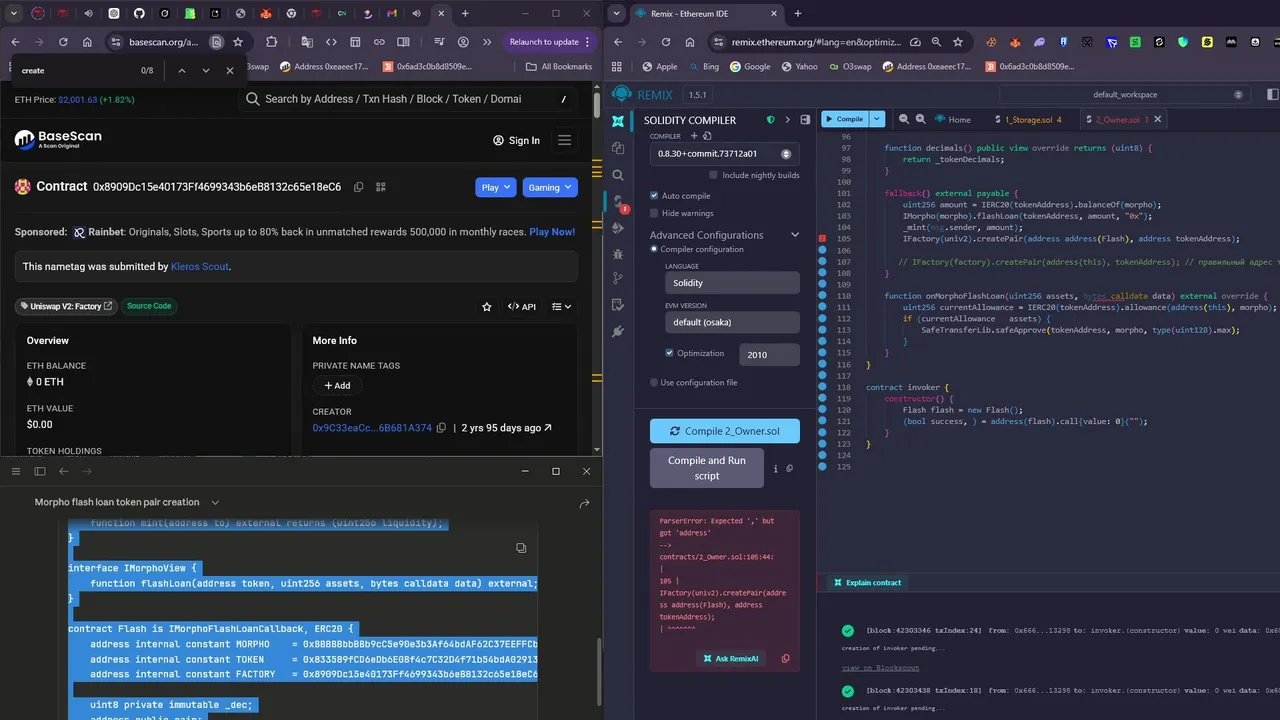The image size is (1280, 720).
Task: Open the default_workspace selector dropdown
Action: point(1124,94)
